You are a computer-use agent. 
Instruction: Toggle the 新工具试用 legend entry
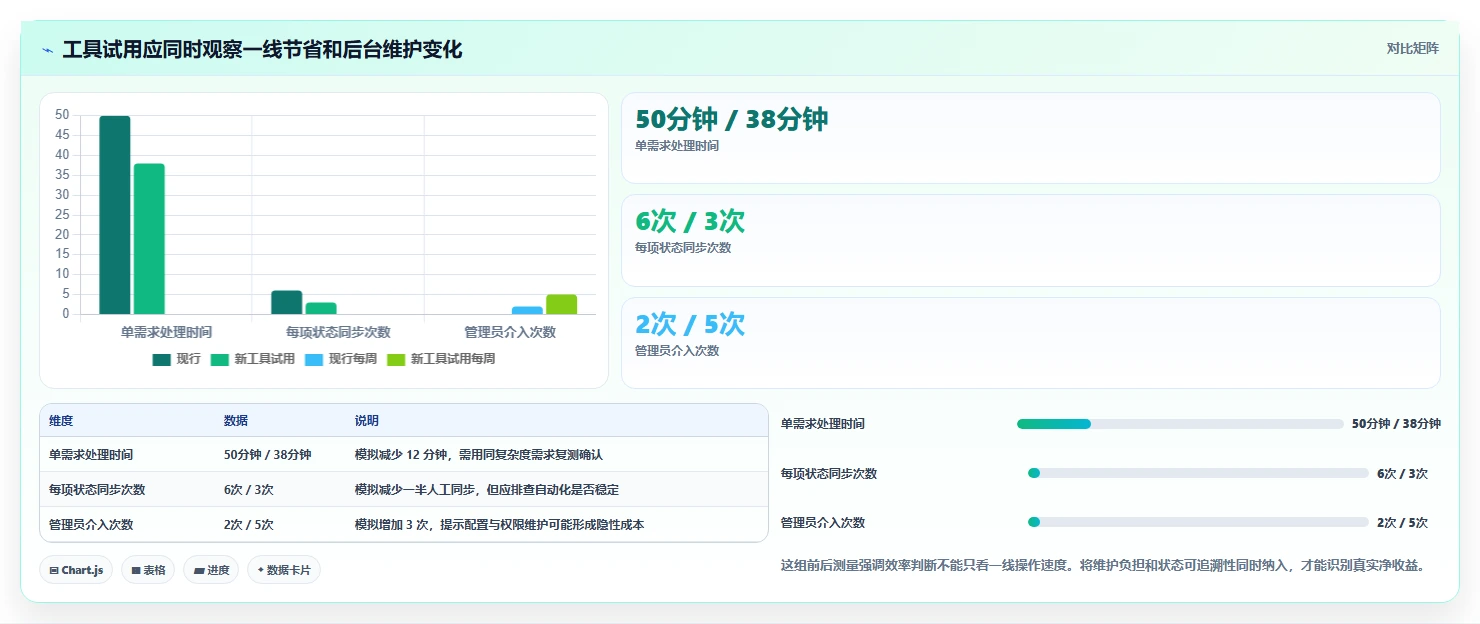(x=252, y=359)
